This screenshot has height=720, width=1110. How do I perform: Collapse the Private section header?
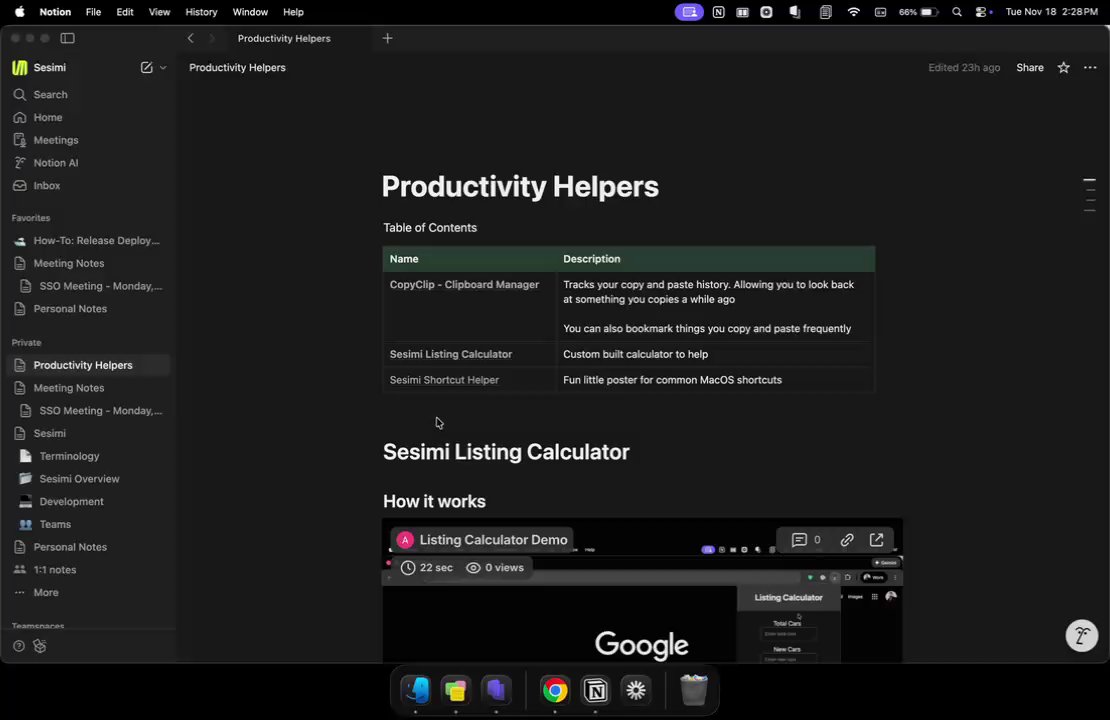pos(26,343)
